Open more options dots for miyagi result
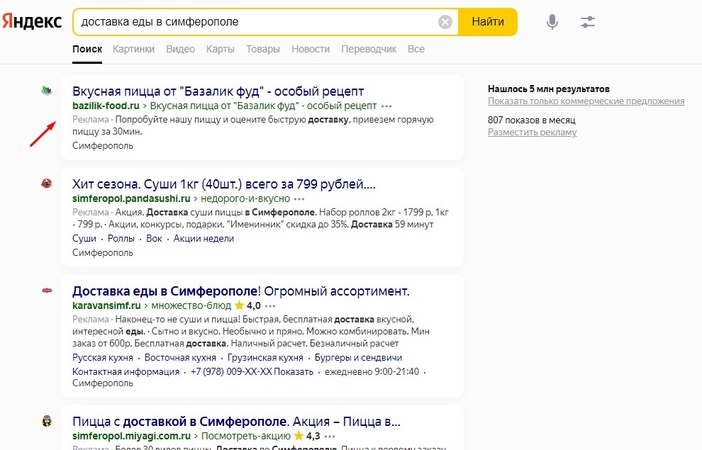Screen dimensions: 702x450 pos(330,436)
